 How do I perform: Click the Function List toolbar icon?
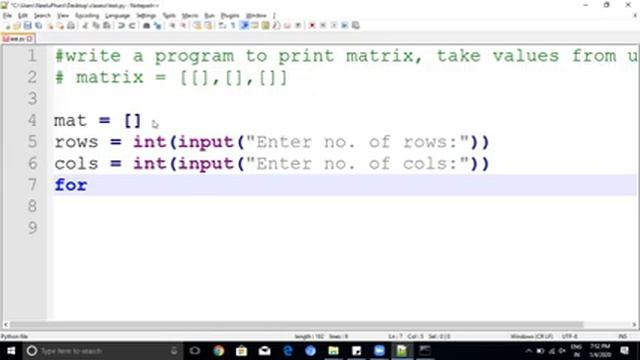(276, 25)
